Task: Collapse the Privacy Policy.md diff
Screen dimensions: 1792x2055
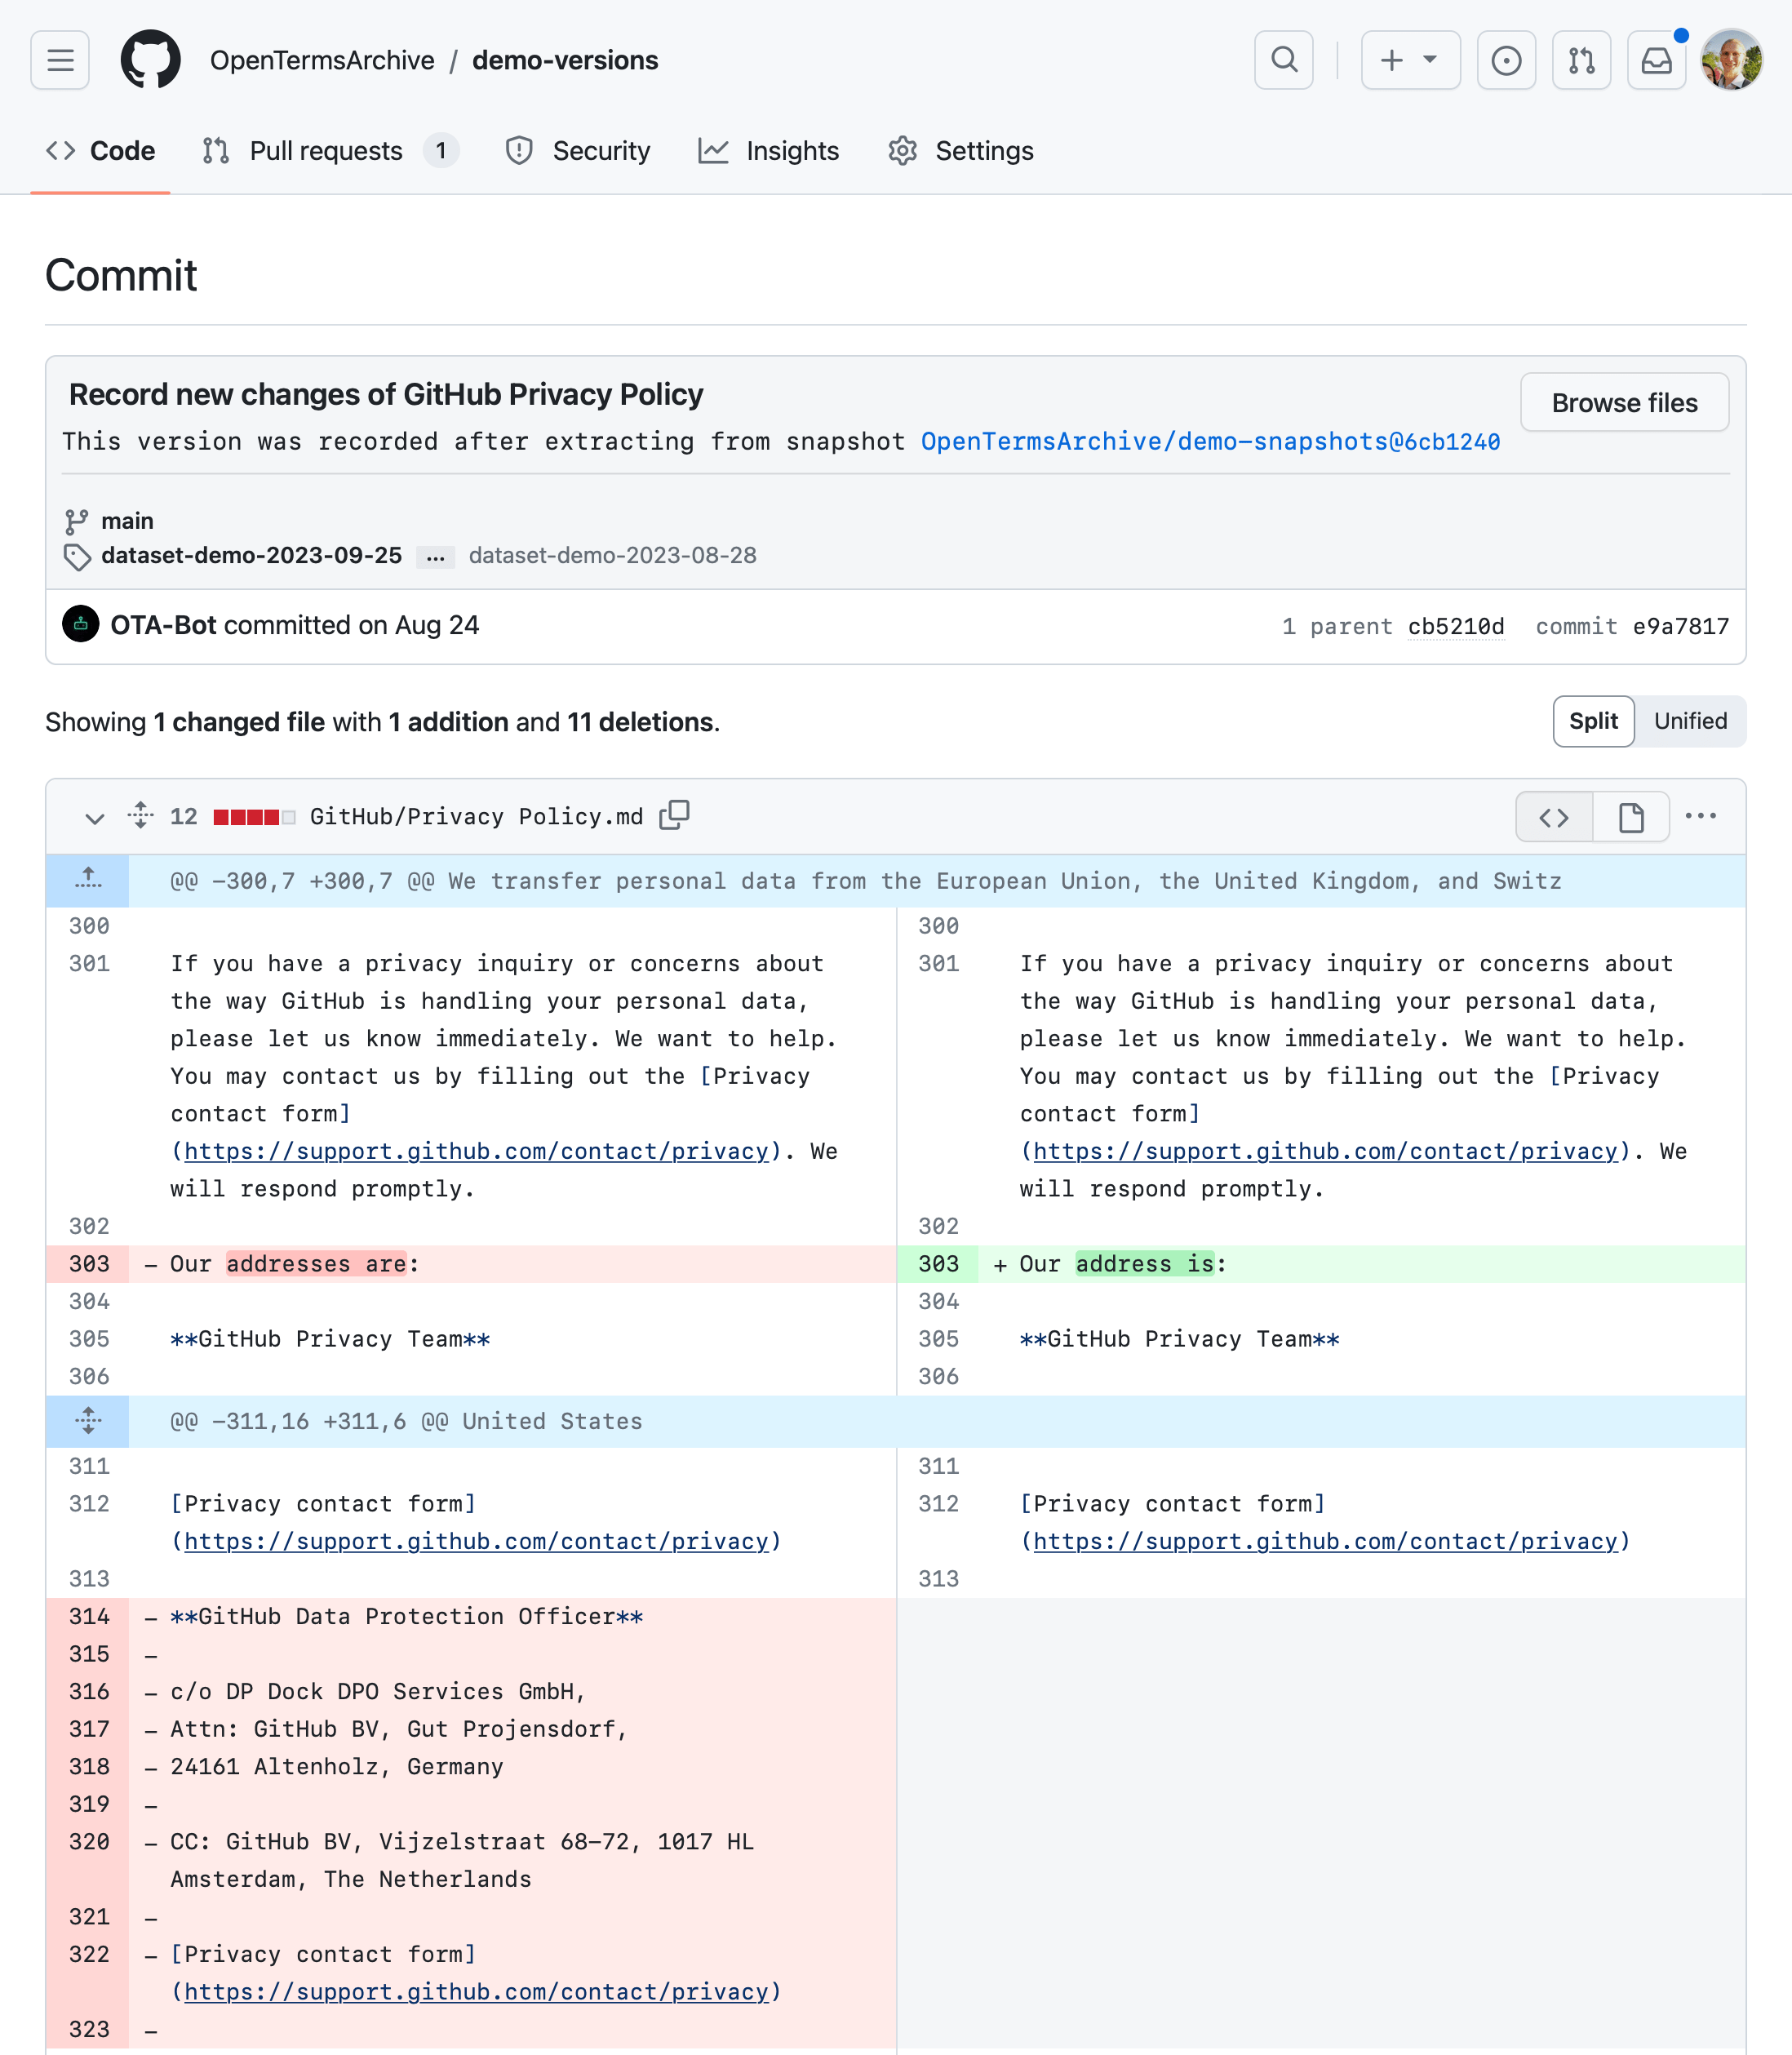Action: [x=95, y=817]
